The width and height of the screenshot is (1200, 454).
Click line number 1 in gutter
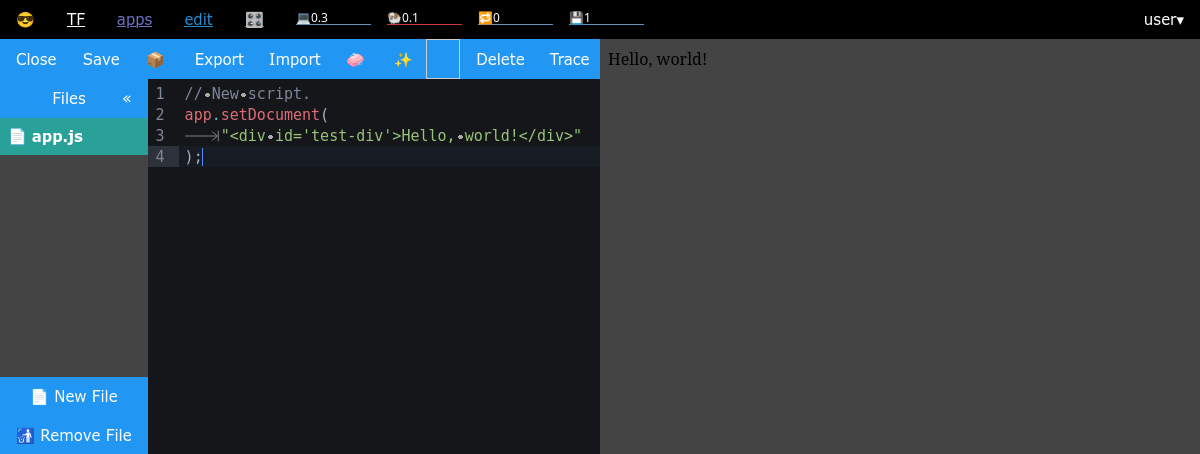click(160, 93)
